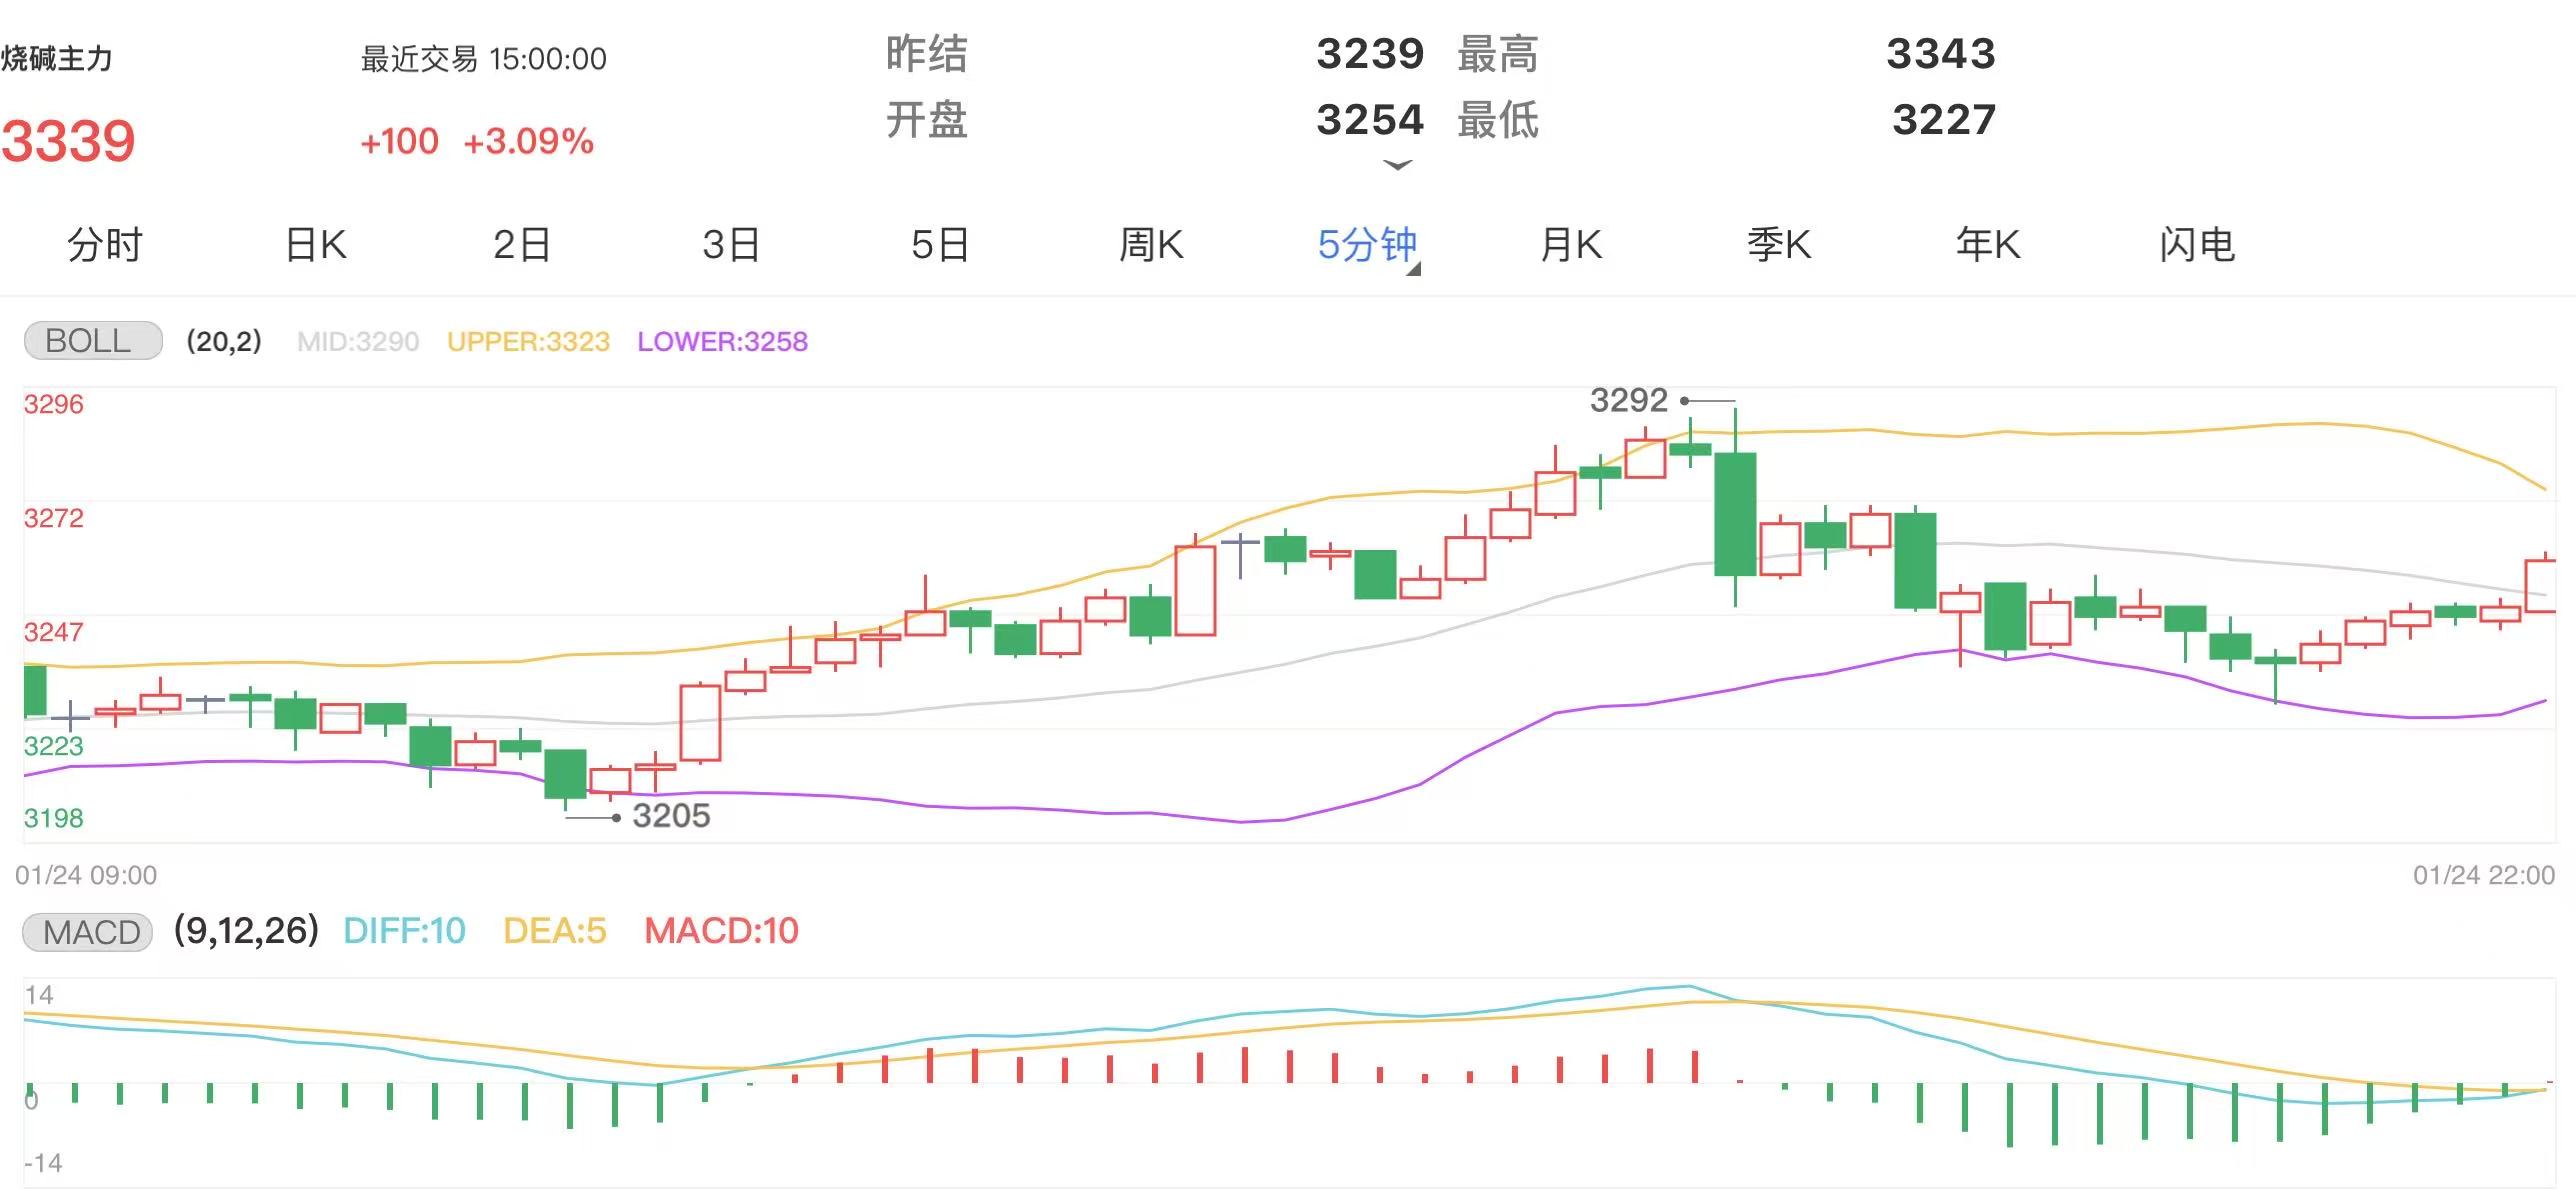Click the +3.09% percentage change
The width and height of the screenshot is (2576, 1190).
tap(529, 141)
